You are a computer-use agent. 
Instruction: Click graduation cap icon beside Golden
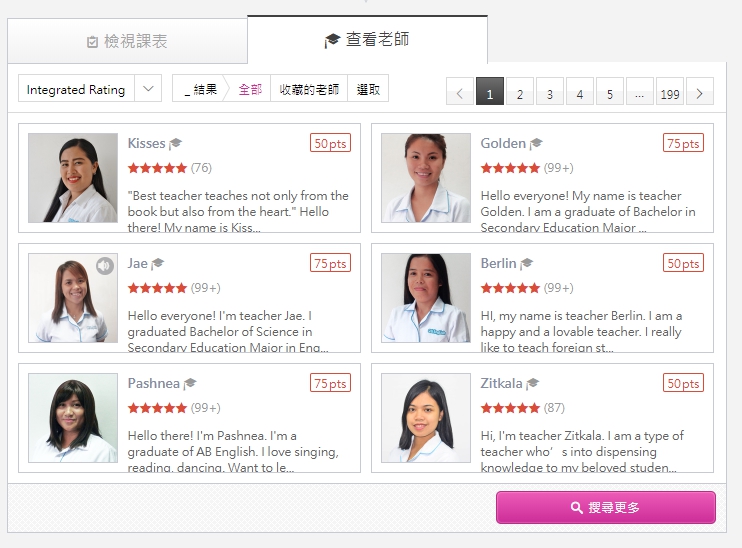tap(536, 143)
